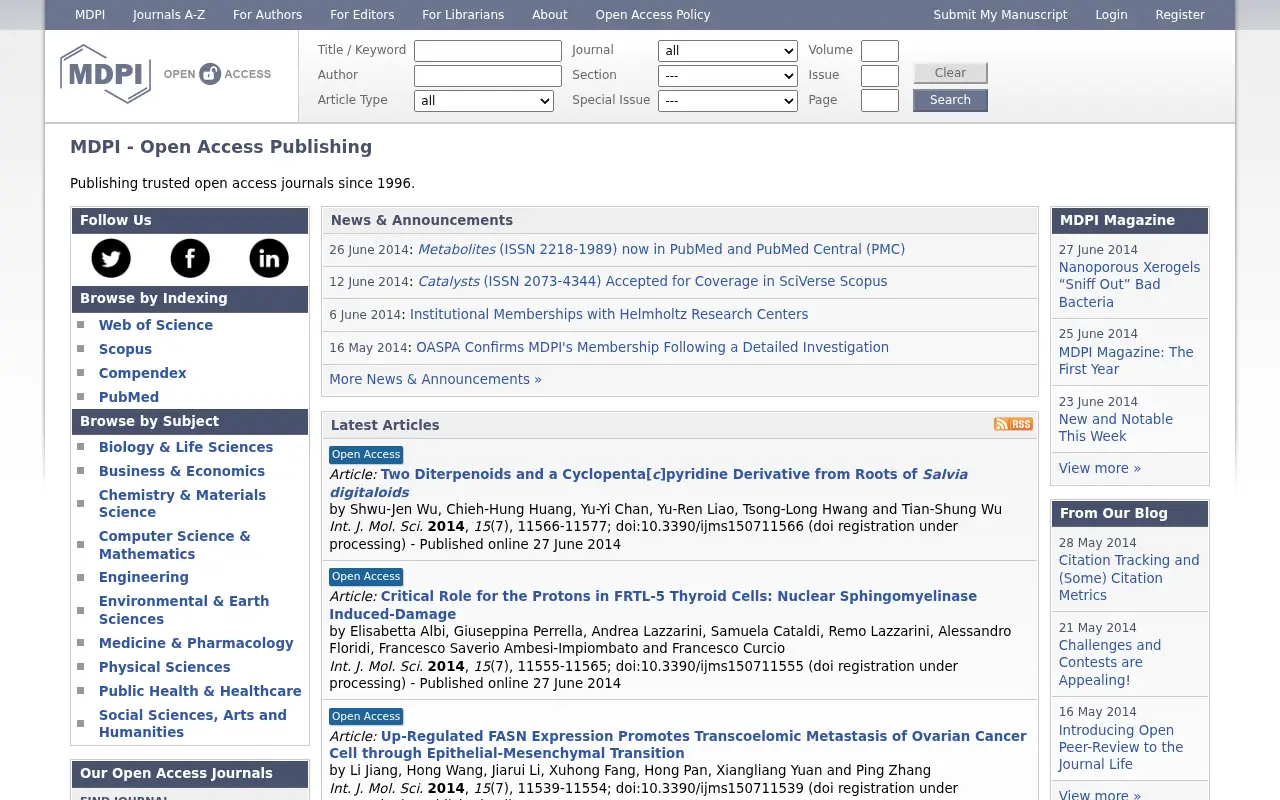
Task: Browse Engineering subject journals
Action: point(144,577)
